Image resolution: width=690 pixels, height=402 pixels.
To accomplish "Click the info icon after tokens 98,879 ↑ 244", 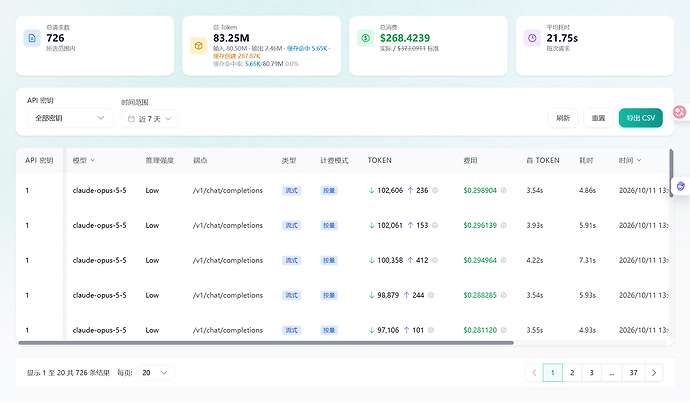I will [431, 295].
